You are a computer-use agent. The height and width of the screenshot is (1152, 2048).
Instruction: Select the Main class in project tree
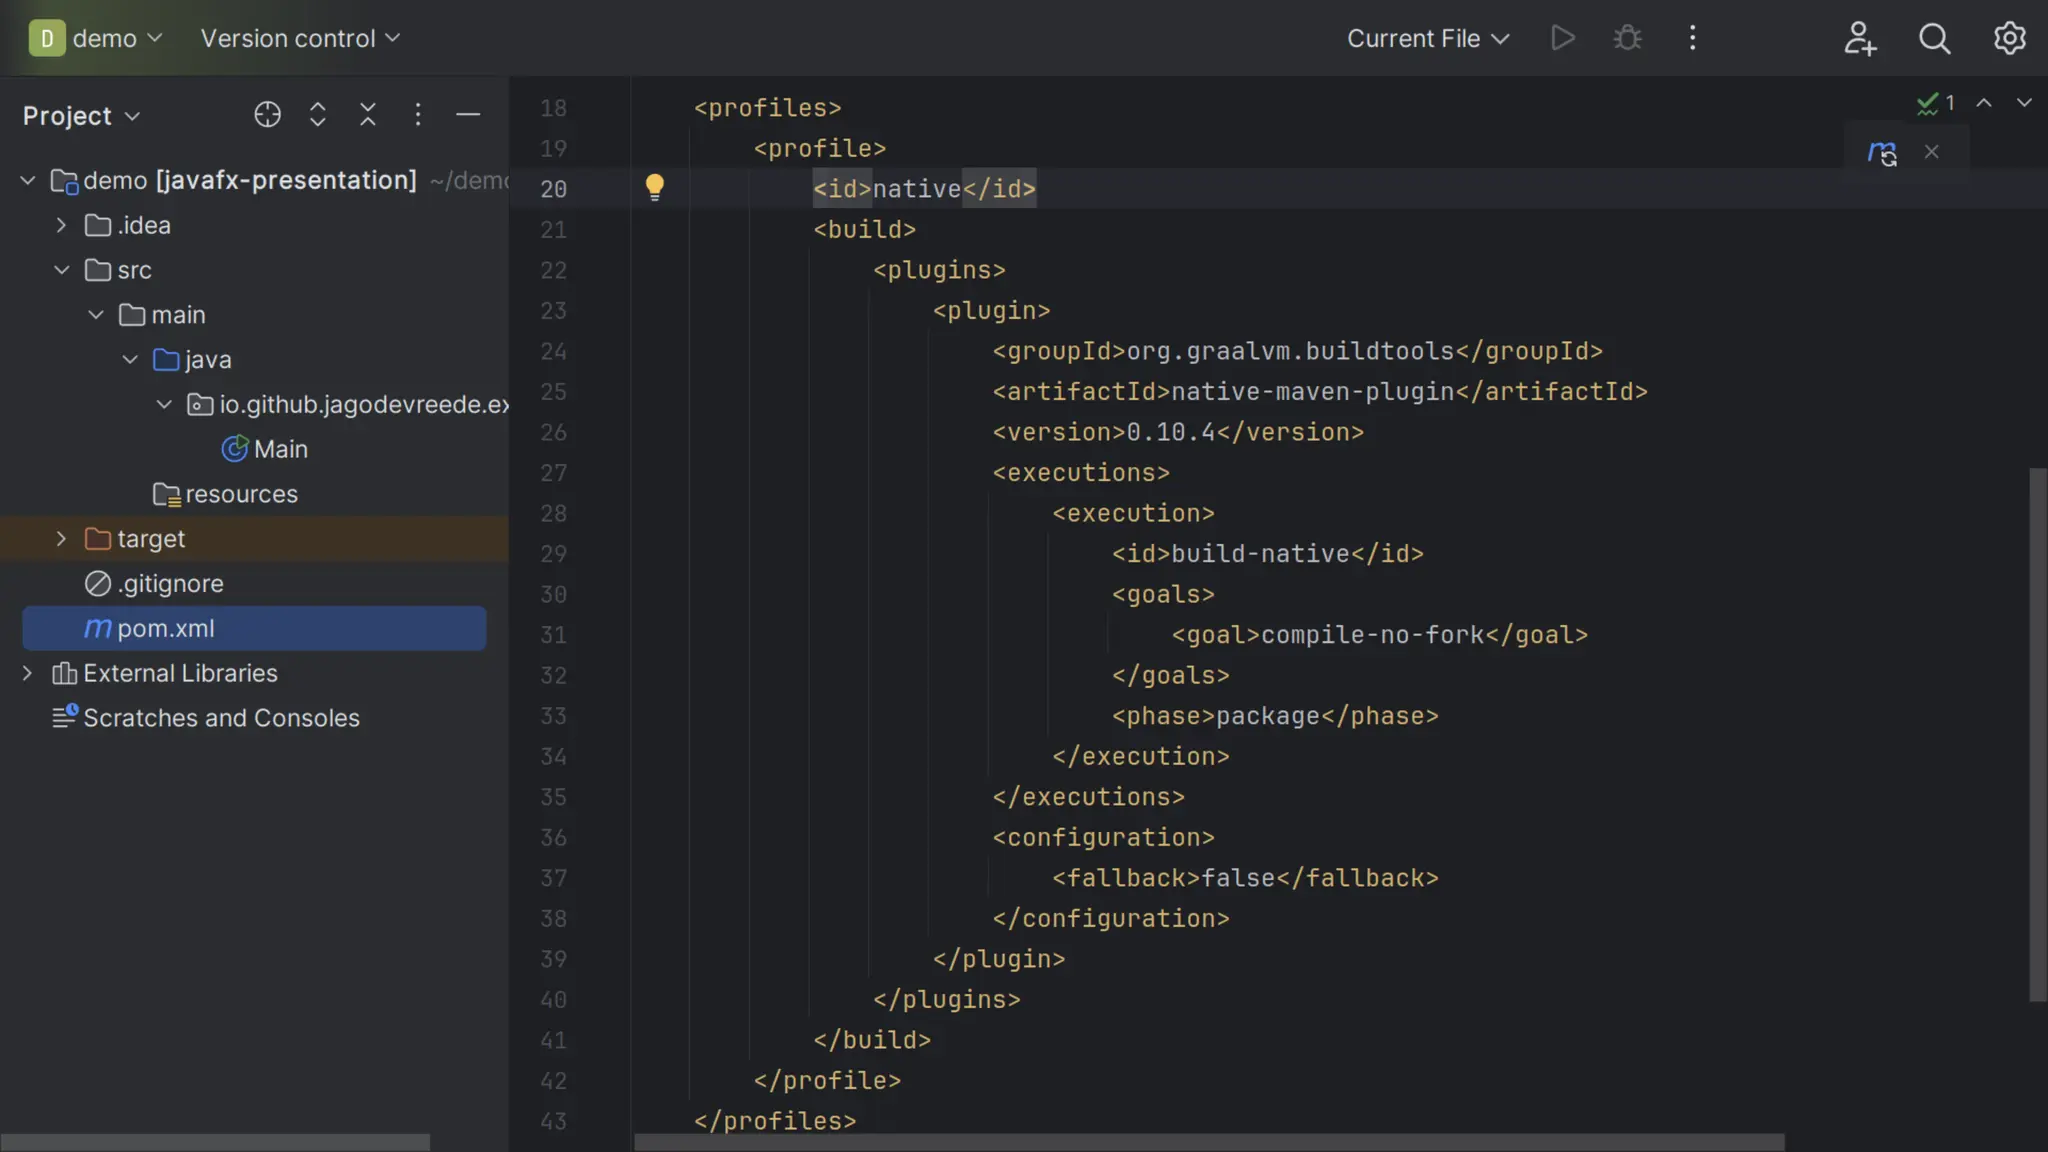coord(279,449)
